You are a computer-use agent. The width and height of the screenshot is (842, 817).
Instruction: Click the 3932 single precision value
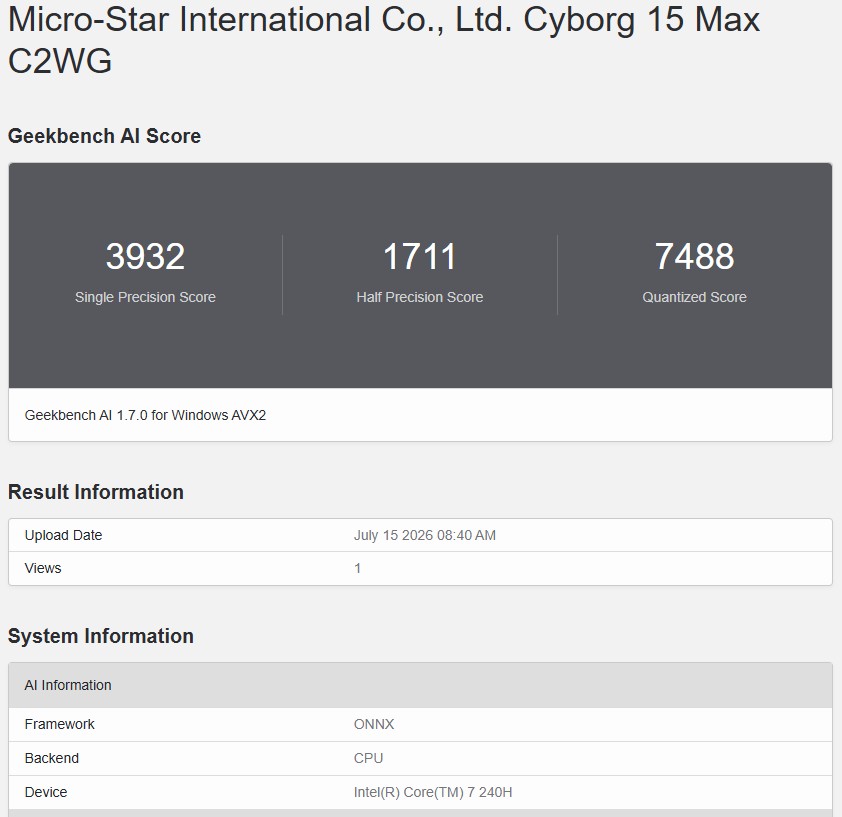pyautogui.click(x=145, y=256)
